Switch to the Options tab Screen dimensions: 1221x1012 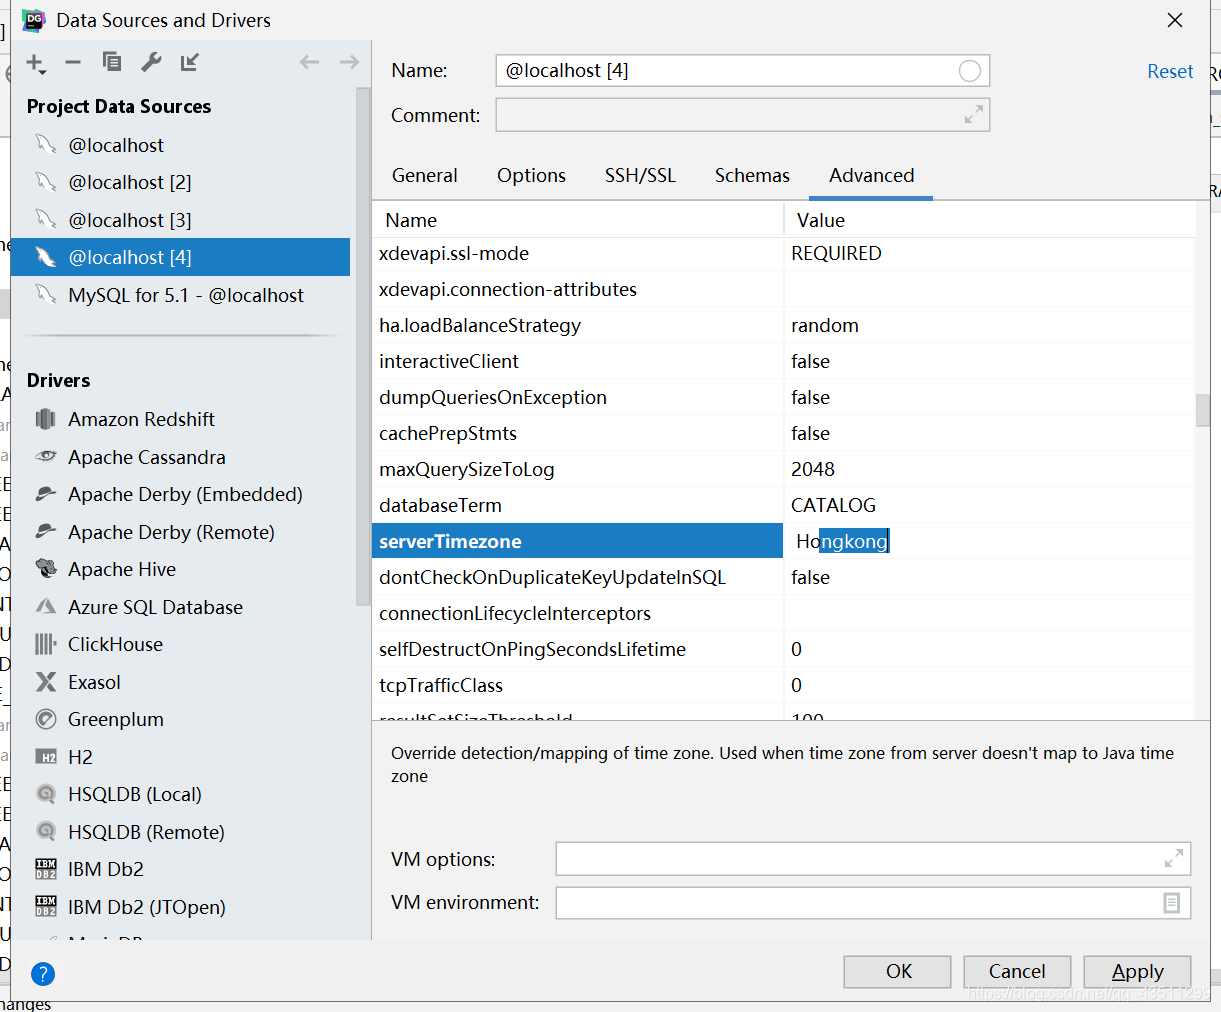click(x=531, y=175)
